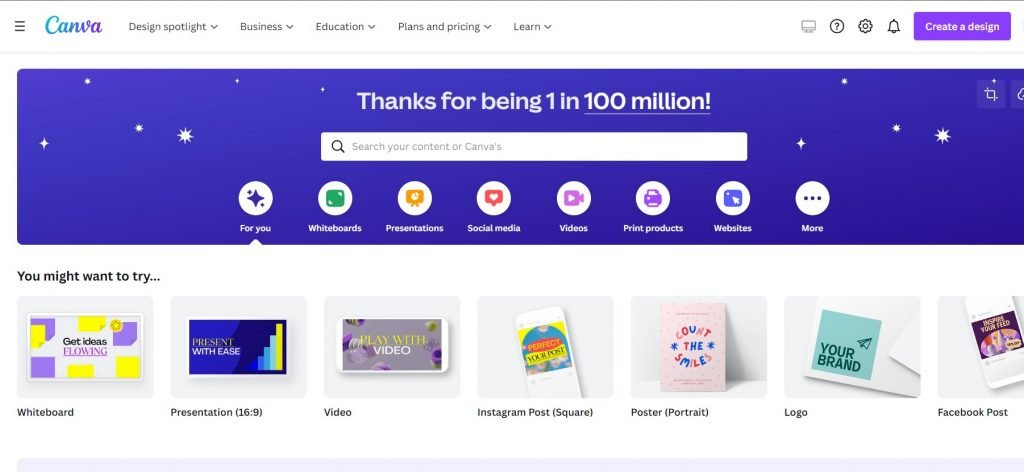Expand the Learn menu
Image resolution: width=1024 pixels, height=472 pixels.
pos(532,26)
